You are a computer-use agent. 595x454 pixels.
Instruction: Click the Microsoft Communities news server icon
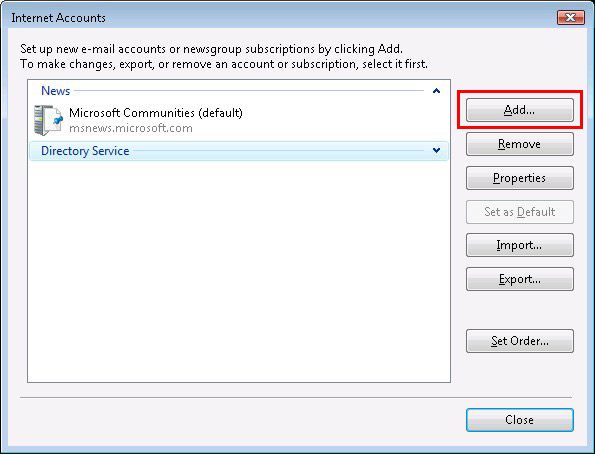pos(48,120)
